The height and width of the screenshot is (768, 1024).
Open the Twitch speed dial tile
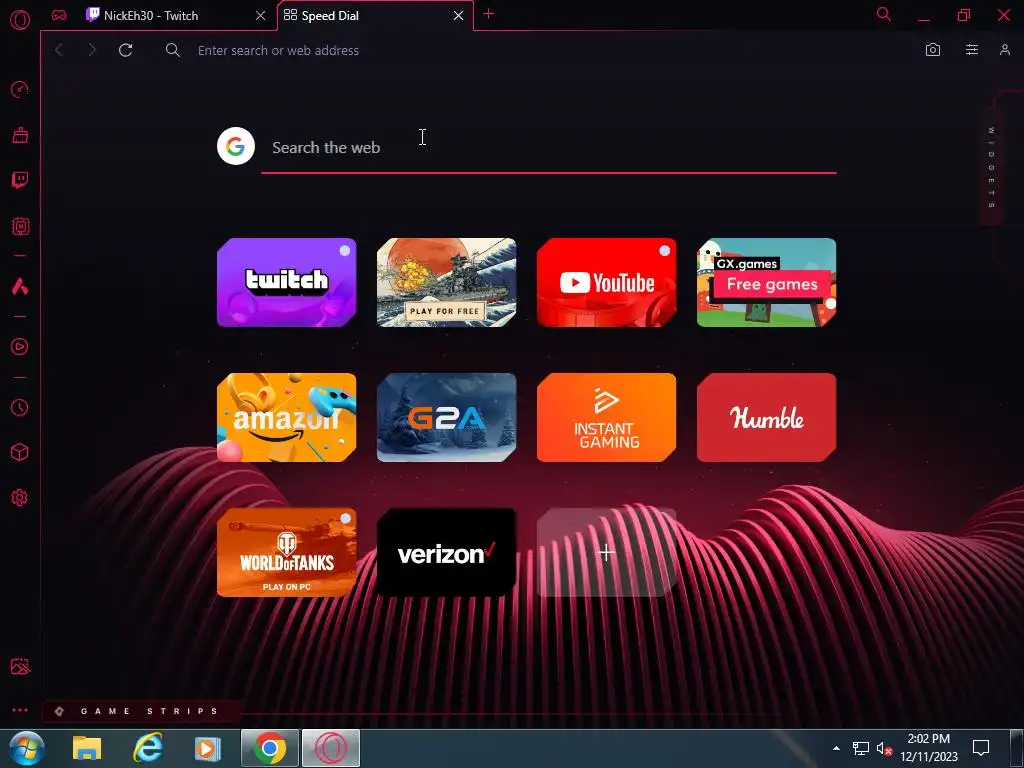click(287, 282)
